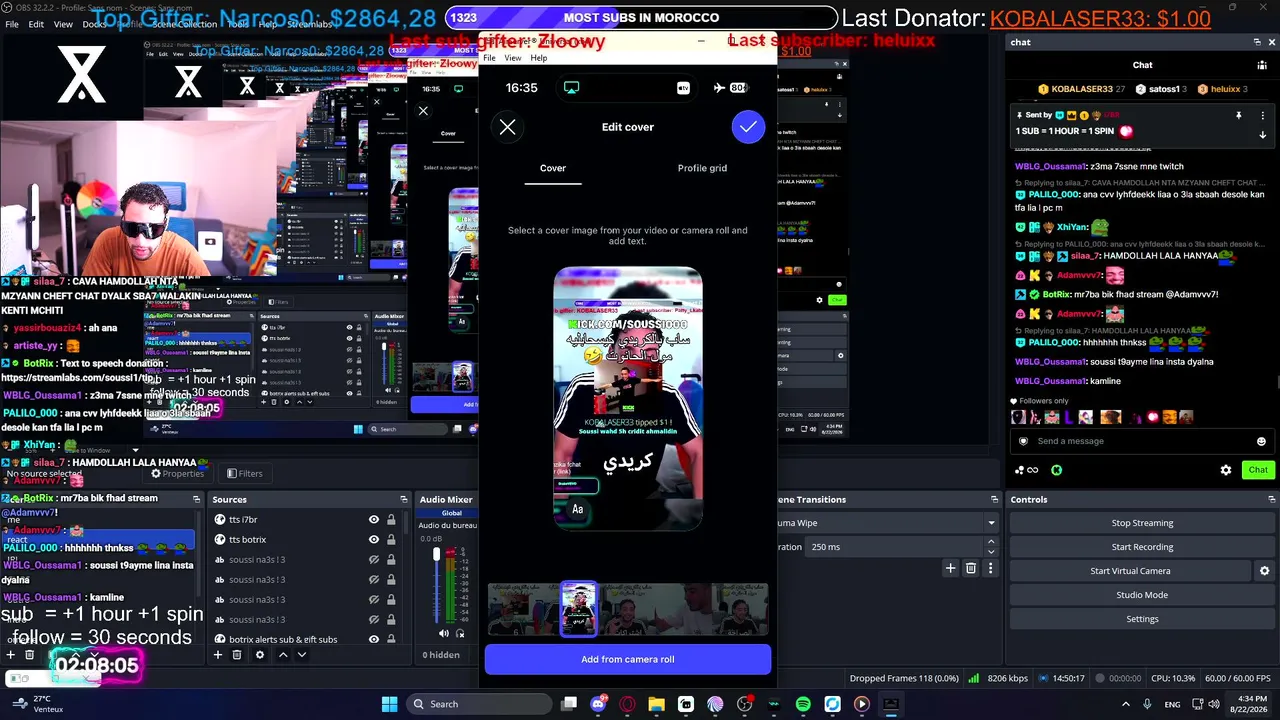Open pinned message three-dot menu

coord(1262,116)
